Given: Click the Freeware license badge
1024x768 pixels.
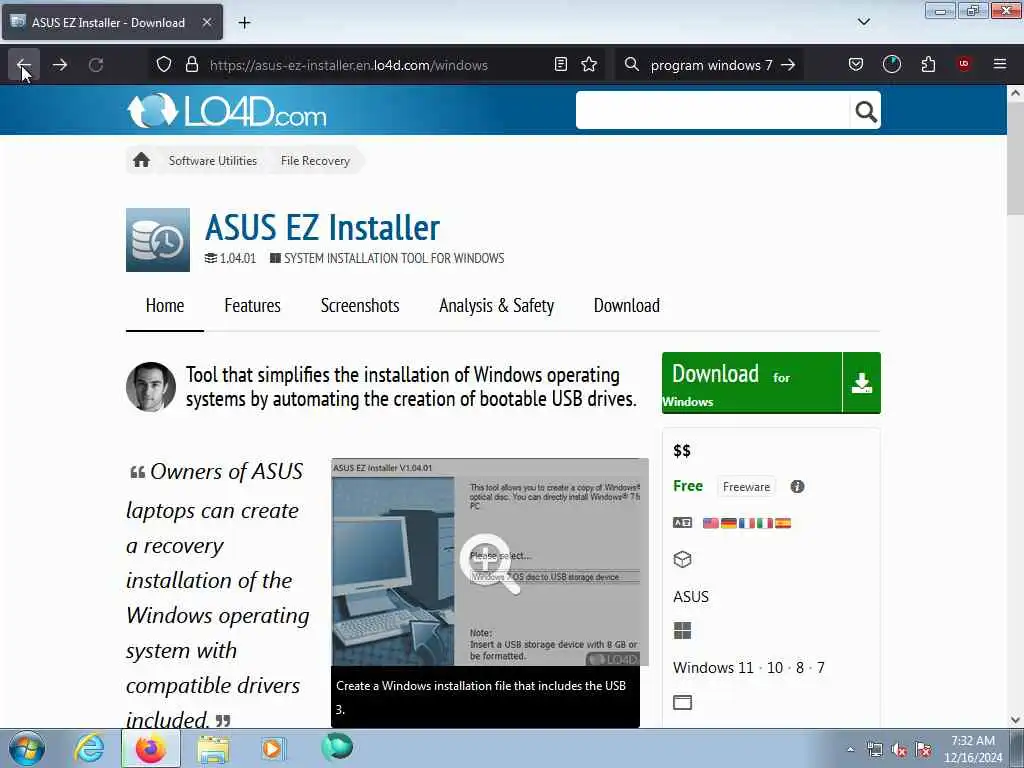Looking at the screenshot, I should click(746, 487).
